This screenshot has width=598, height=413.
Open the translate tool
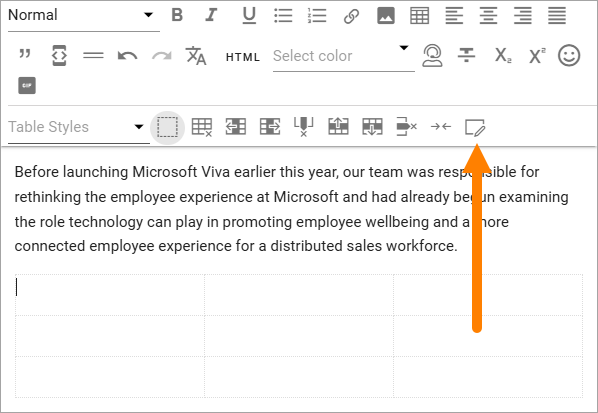(196, 56)
